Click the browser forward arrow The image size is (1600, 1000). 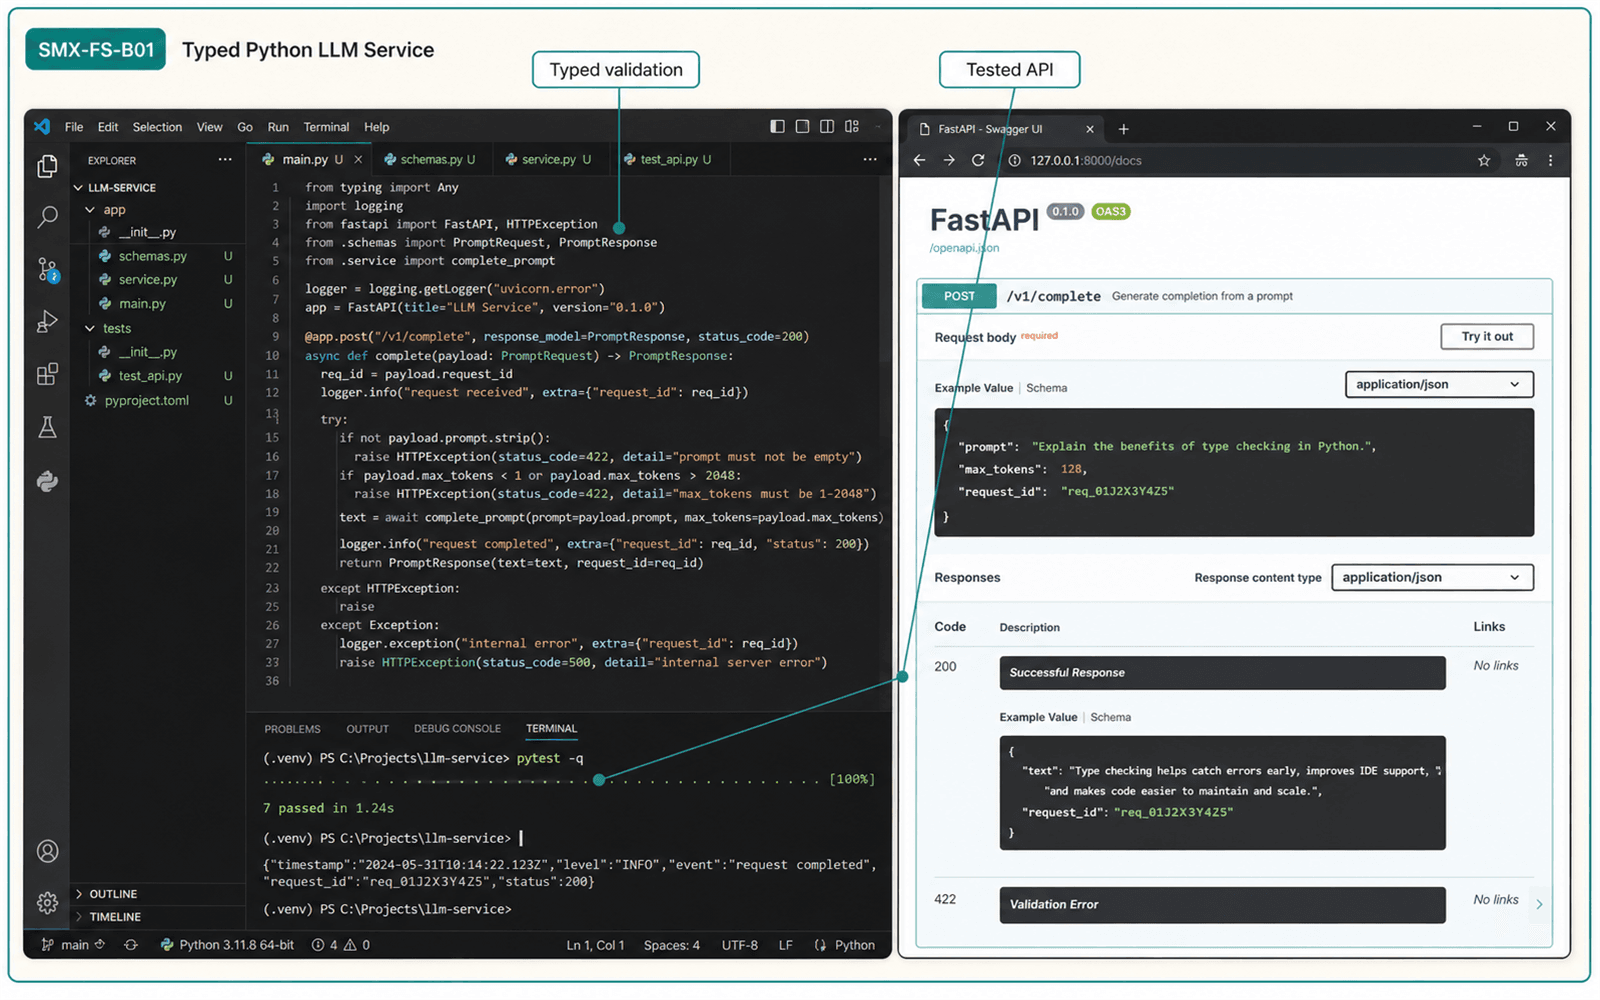point(949,160)
